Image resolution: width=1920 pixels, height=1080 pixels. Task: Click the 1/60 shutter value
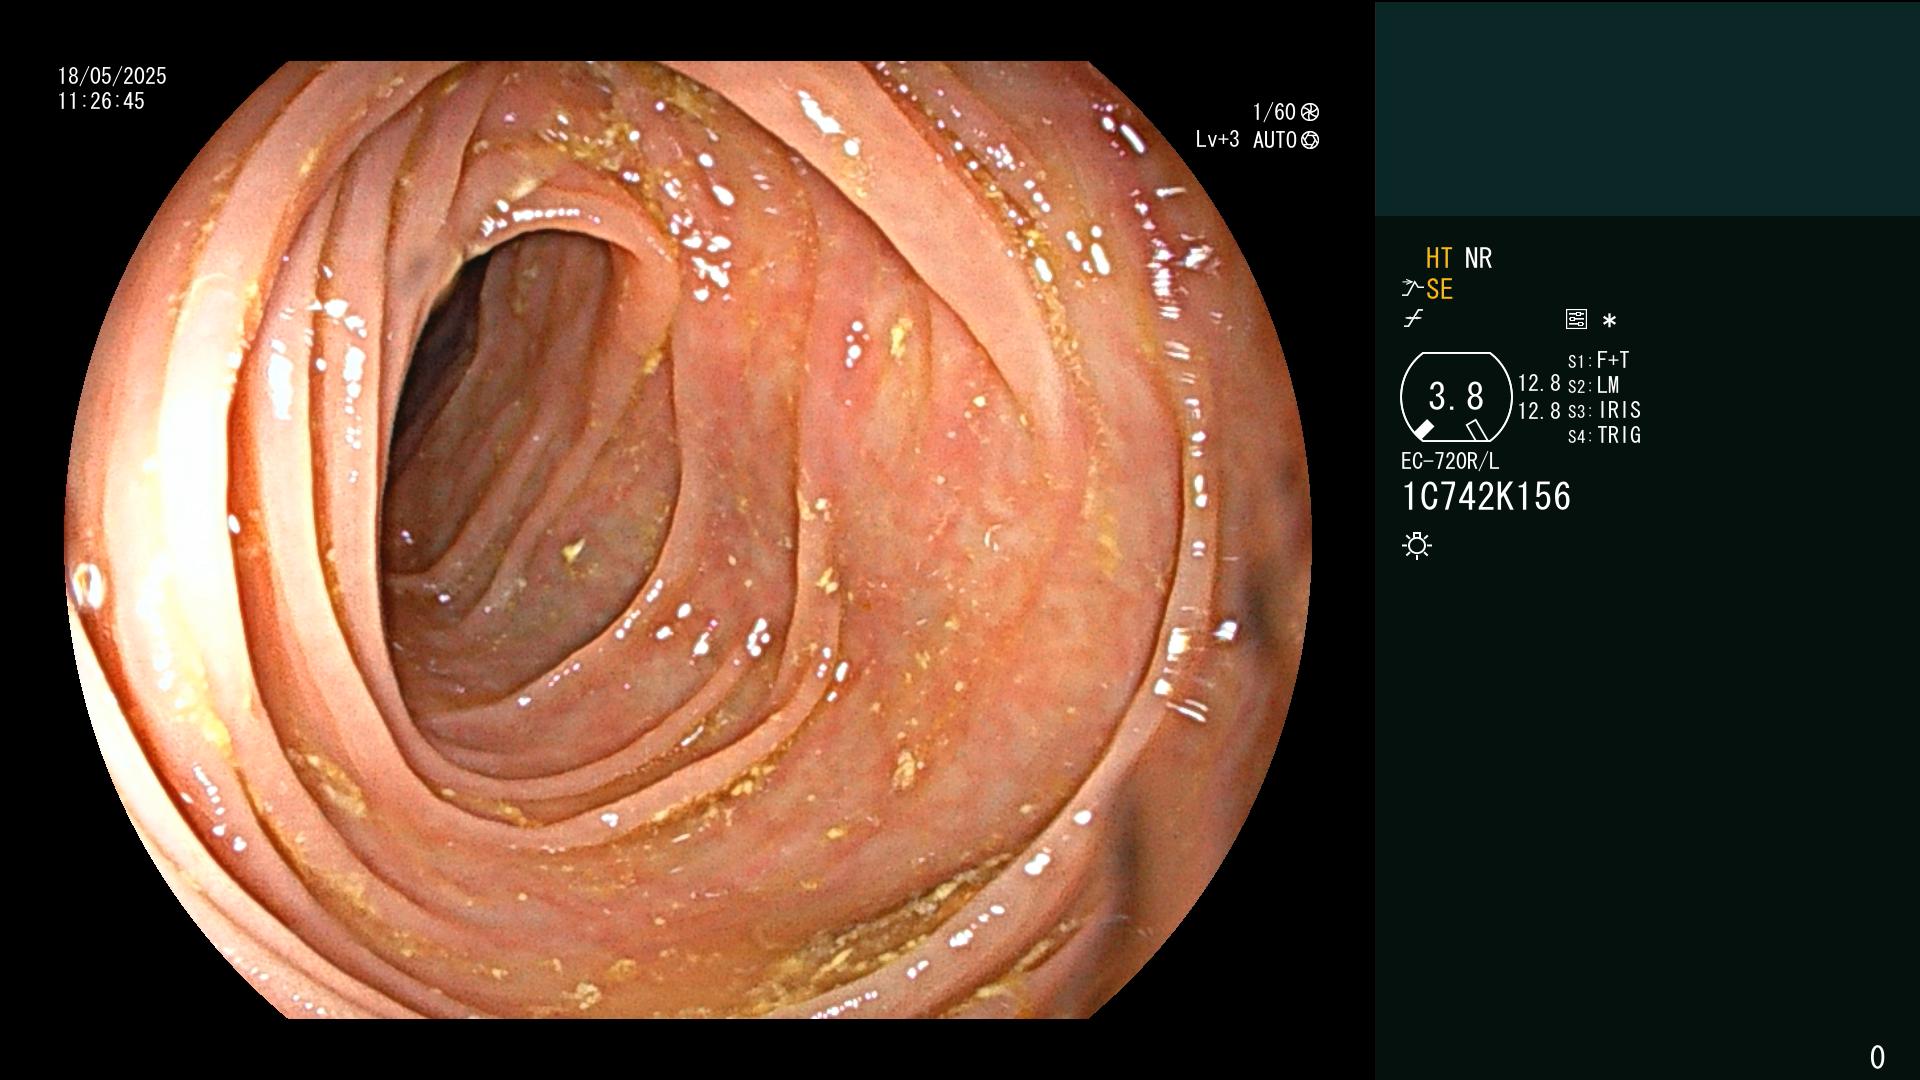point(1274,112)
